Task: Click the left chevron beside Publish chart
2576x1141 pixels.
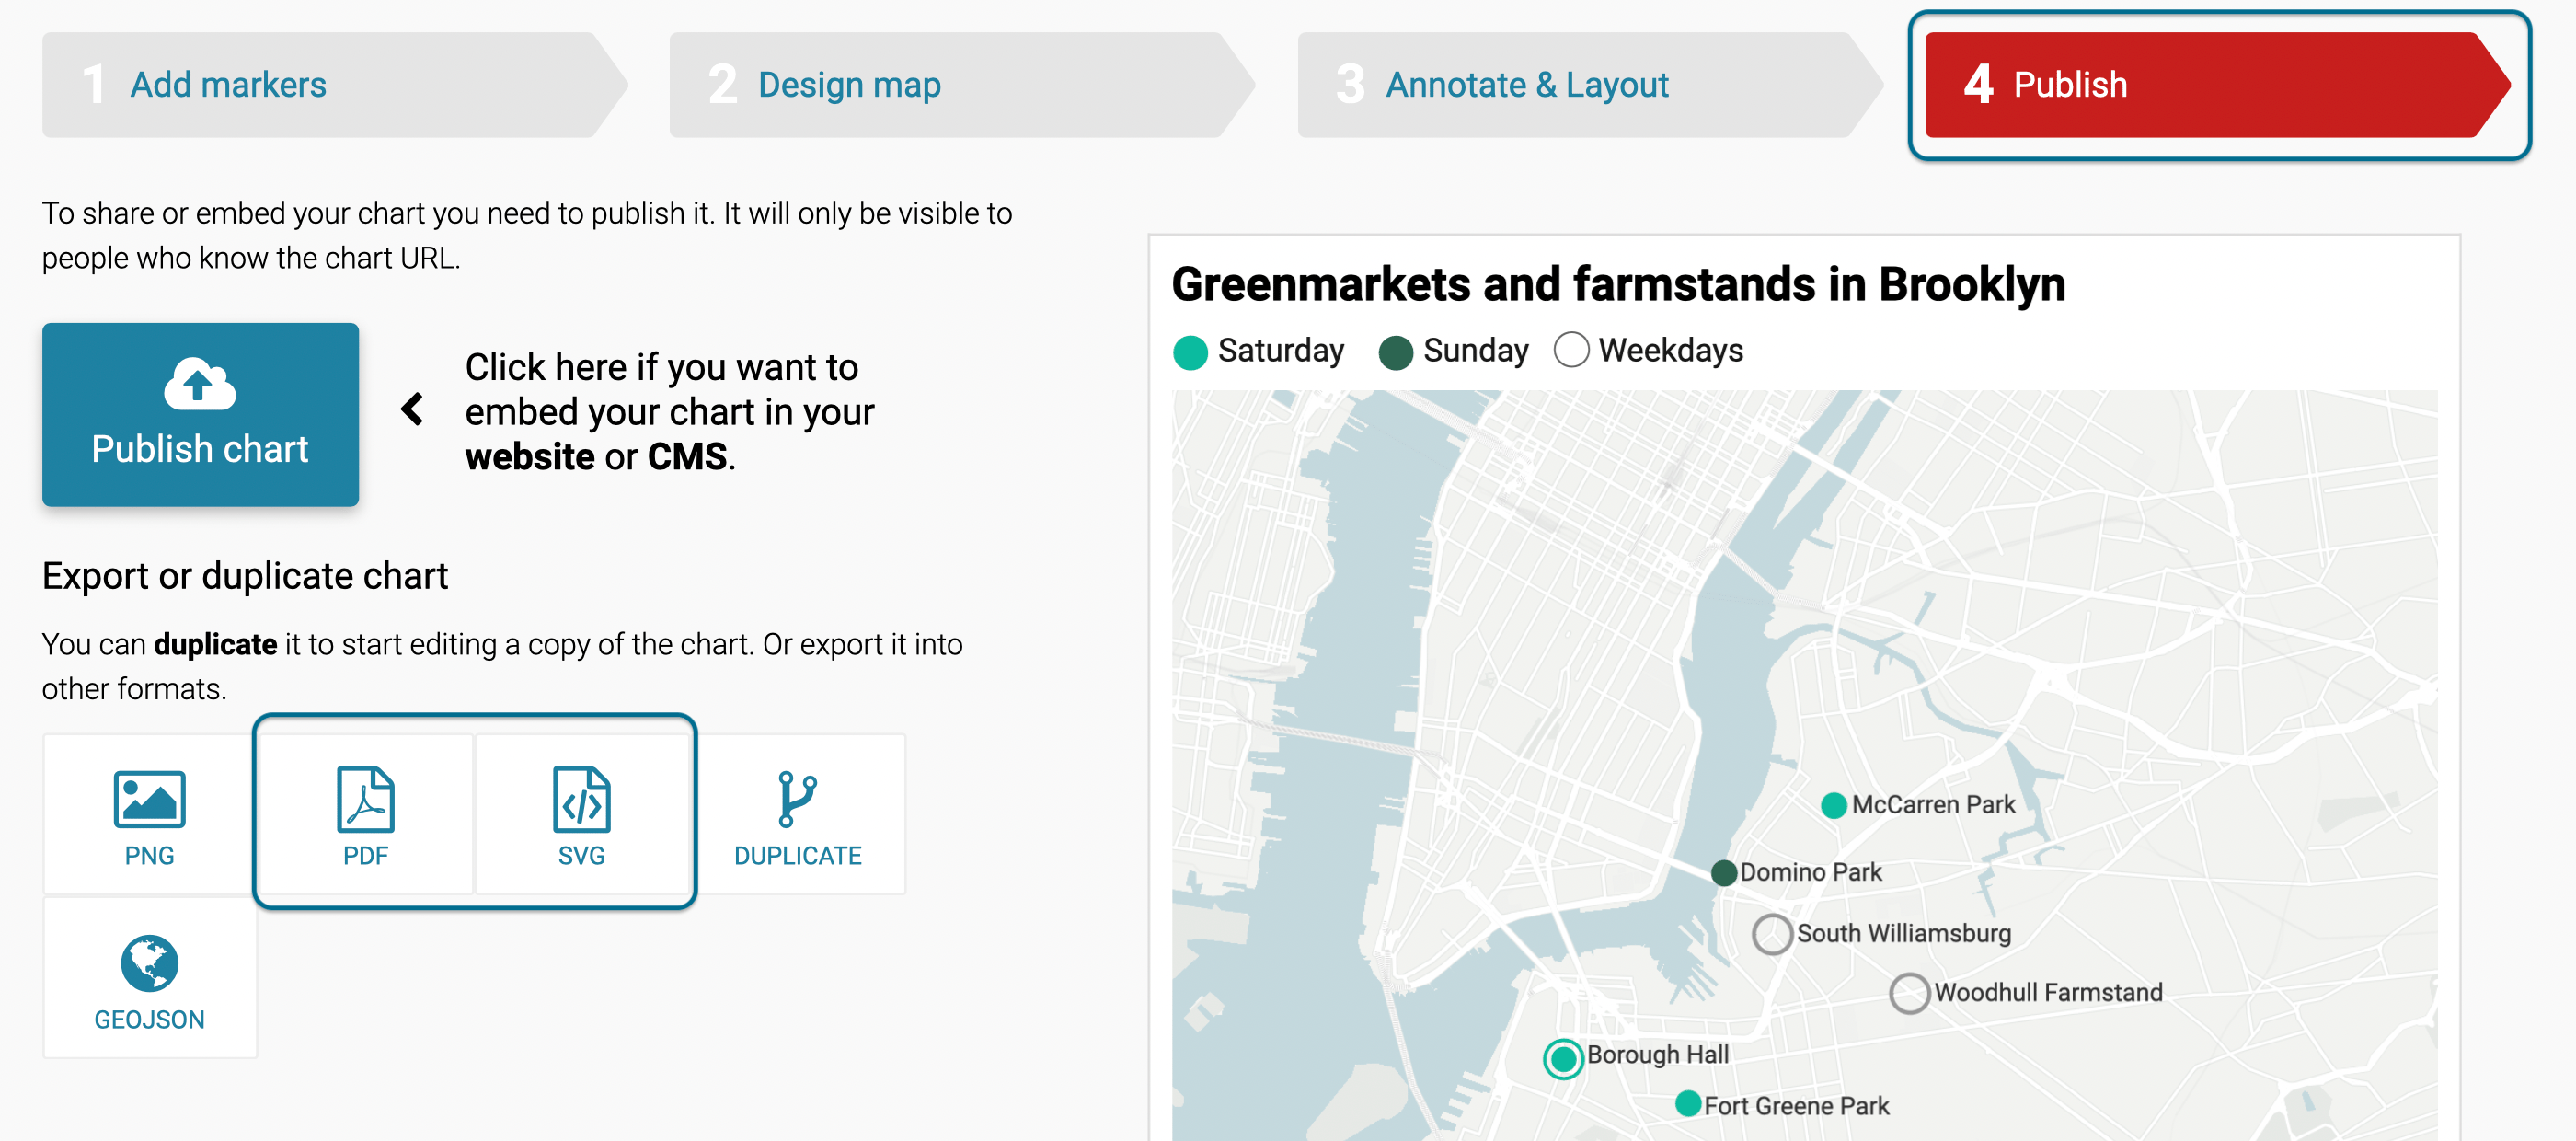Action: pos(412,409)
